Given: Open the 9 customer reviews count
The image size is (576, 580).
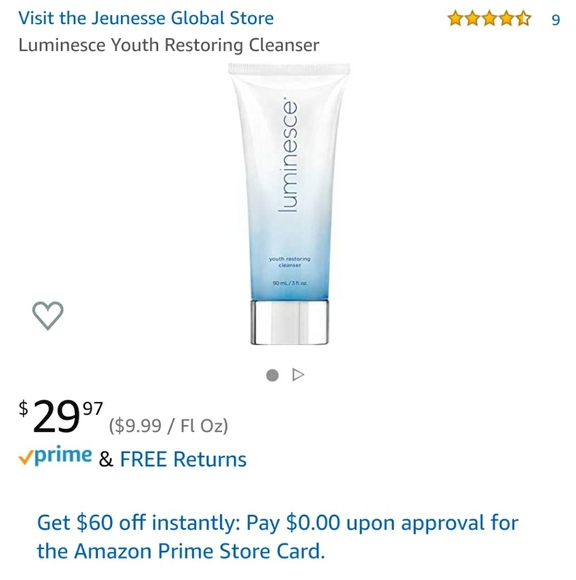Looking at the screenshot, I should (556, 20).
